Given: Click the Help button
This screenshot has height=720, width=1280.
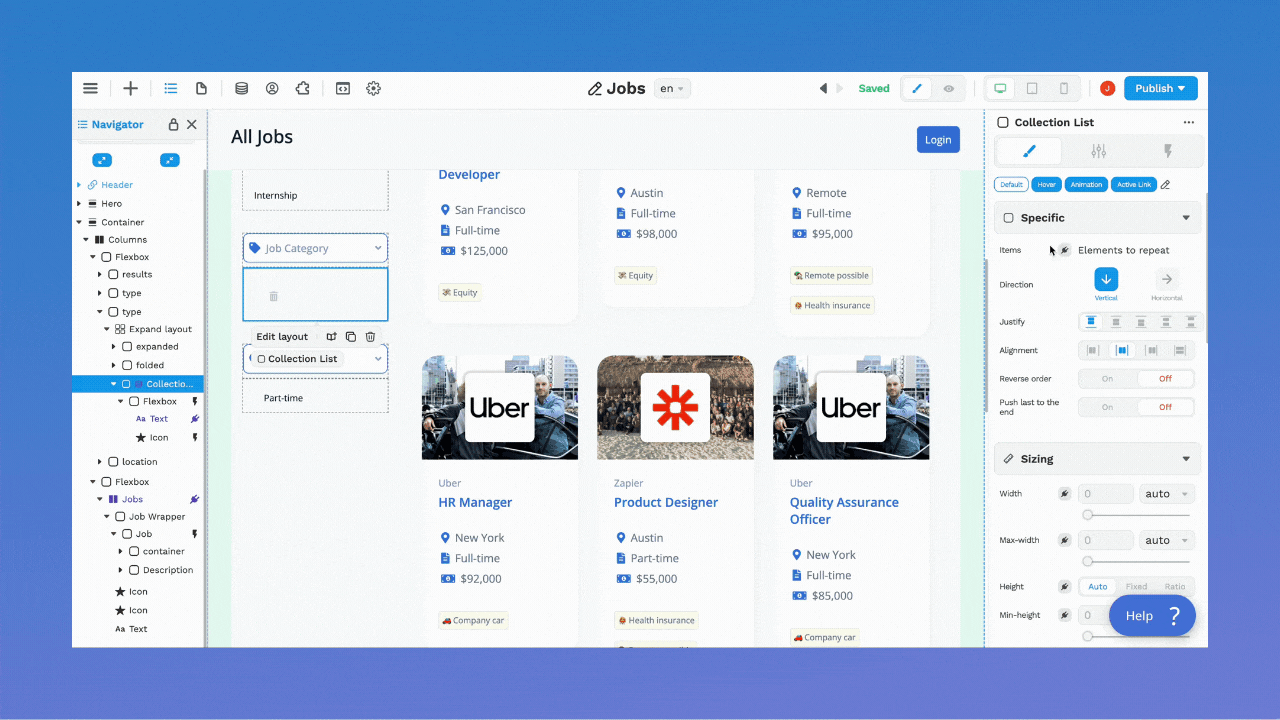Looking at the screenshot, I should pyautogui.click(x=1152, y=616).
